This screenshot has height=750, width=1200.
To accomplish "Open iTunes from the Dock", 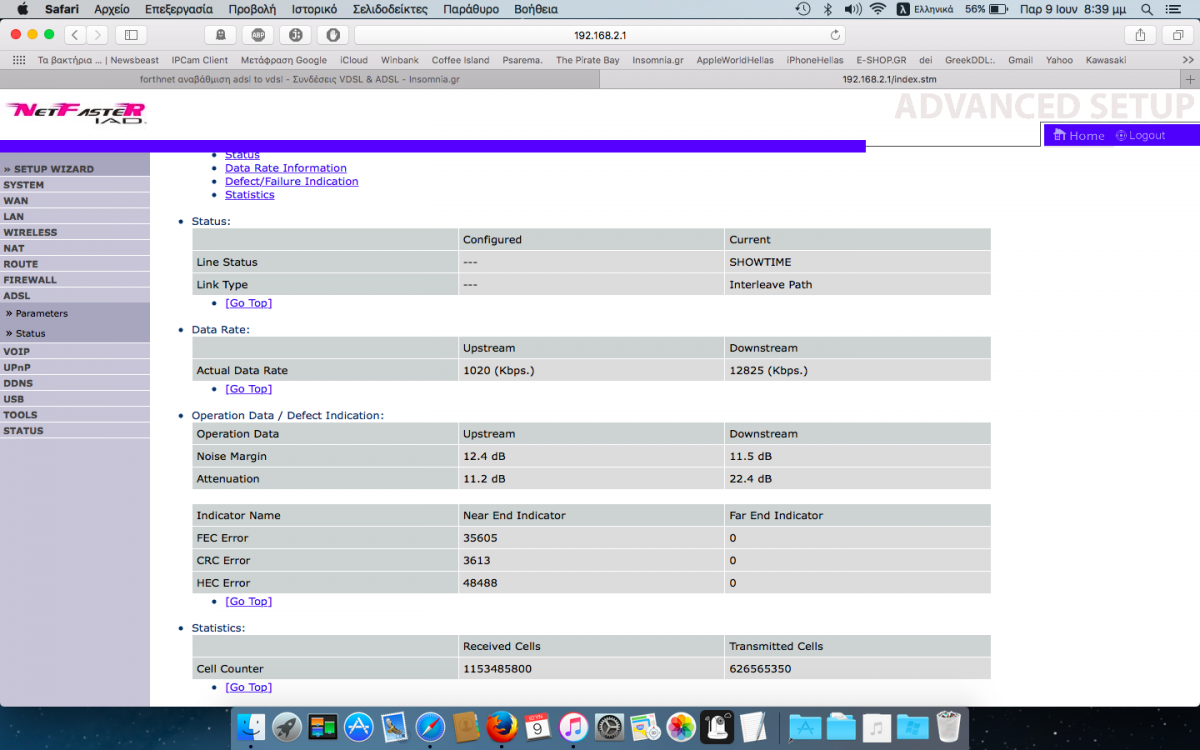I will point(573,727).
